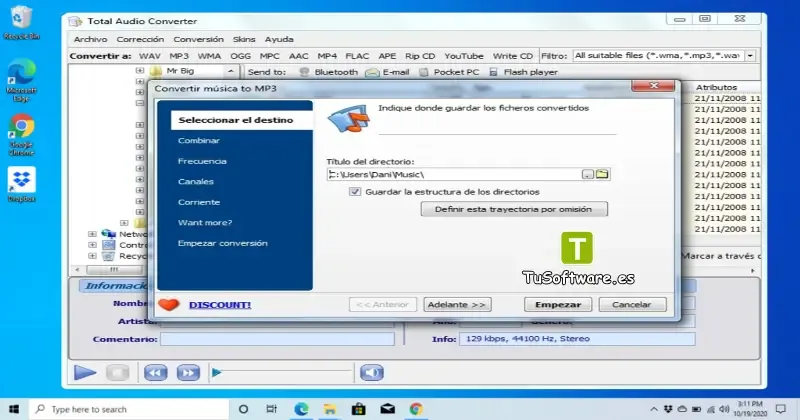Image resolution: width=800 pixels, height=420 pixels.
Task: Expand the Mr Big folder node
Action: pyautogui.click(x=140, y=70)
